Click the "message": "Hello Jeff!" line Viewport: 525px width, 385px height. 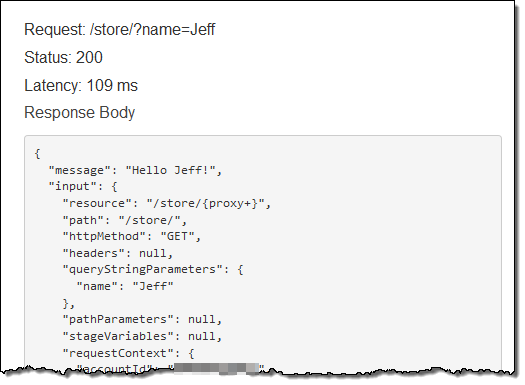point(135,170)
